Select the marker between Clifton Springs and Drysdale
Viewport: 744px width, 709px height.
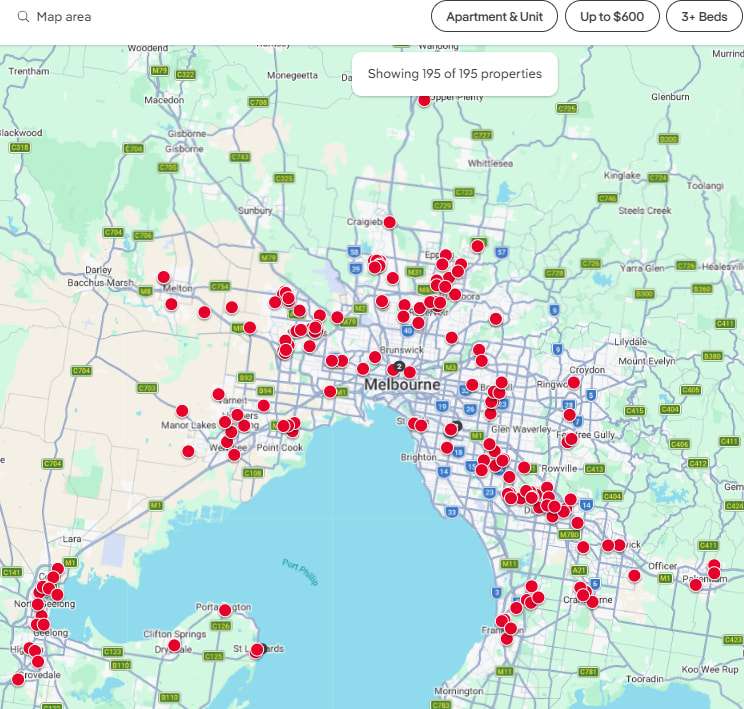[174, 645]
